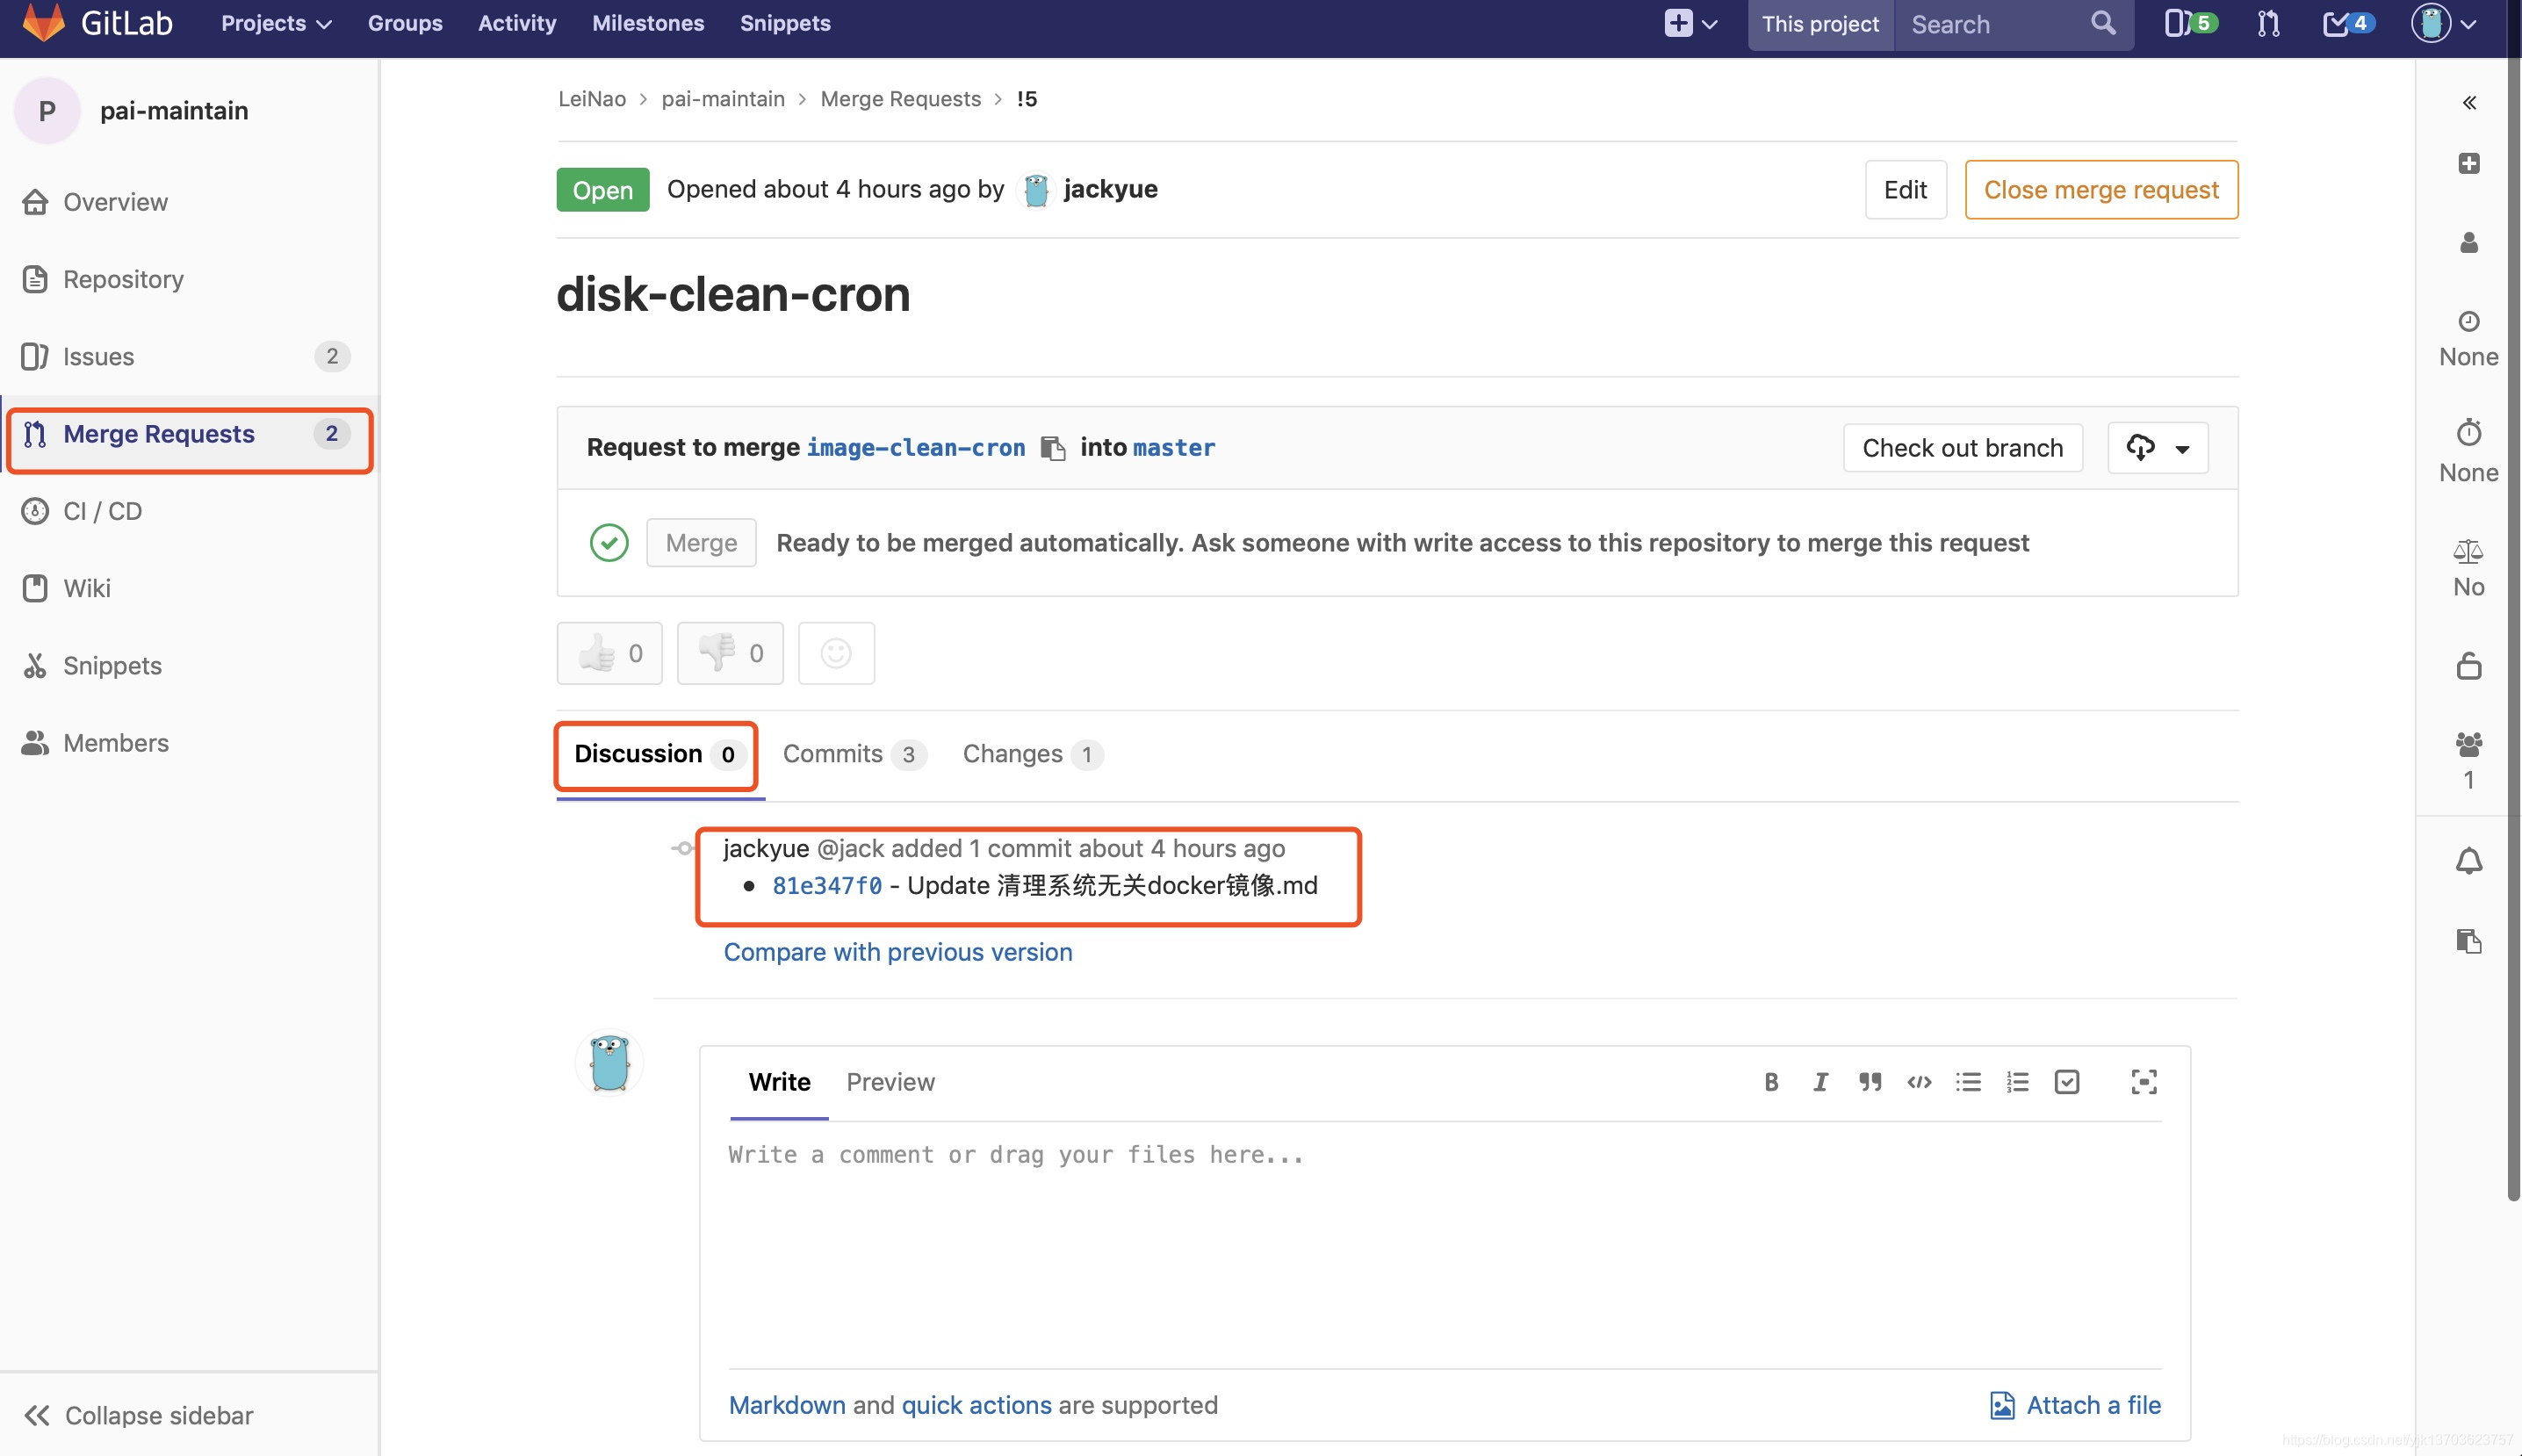Open Merge Requests in the sidebar
The height and width of the screenshot is (1456, 2522).
click(190, 434)
